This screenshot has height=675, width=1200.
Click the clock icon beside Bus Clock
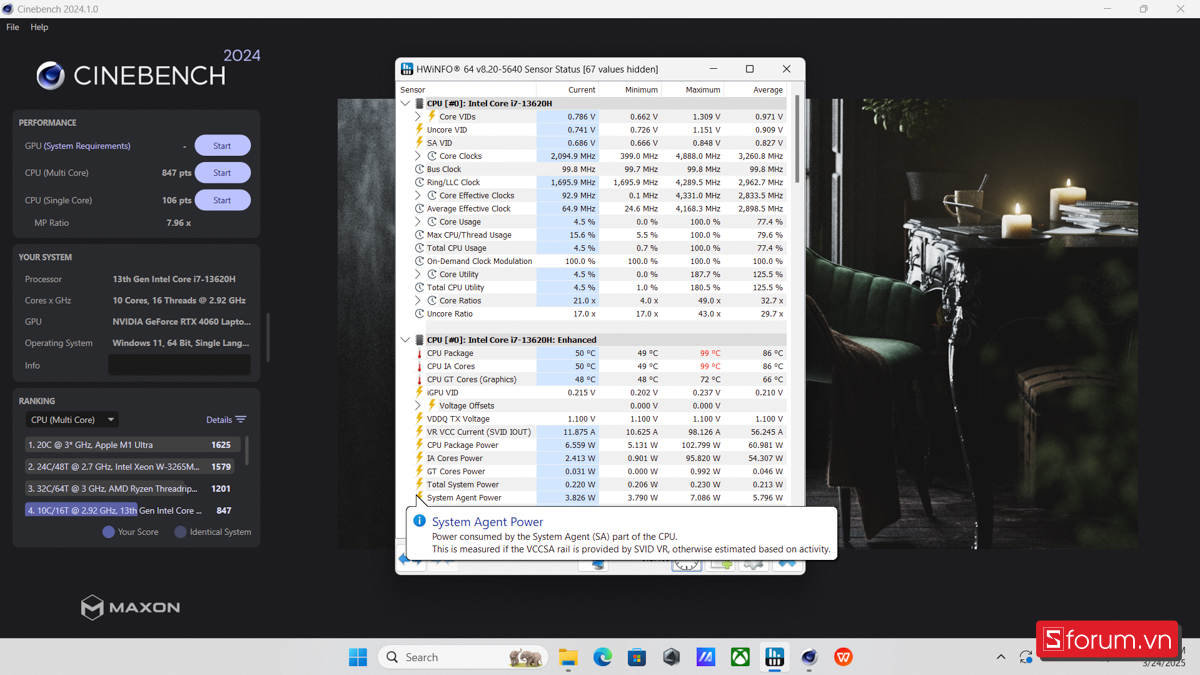tap(420, 169)
